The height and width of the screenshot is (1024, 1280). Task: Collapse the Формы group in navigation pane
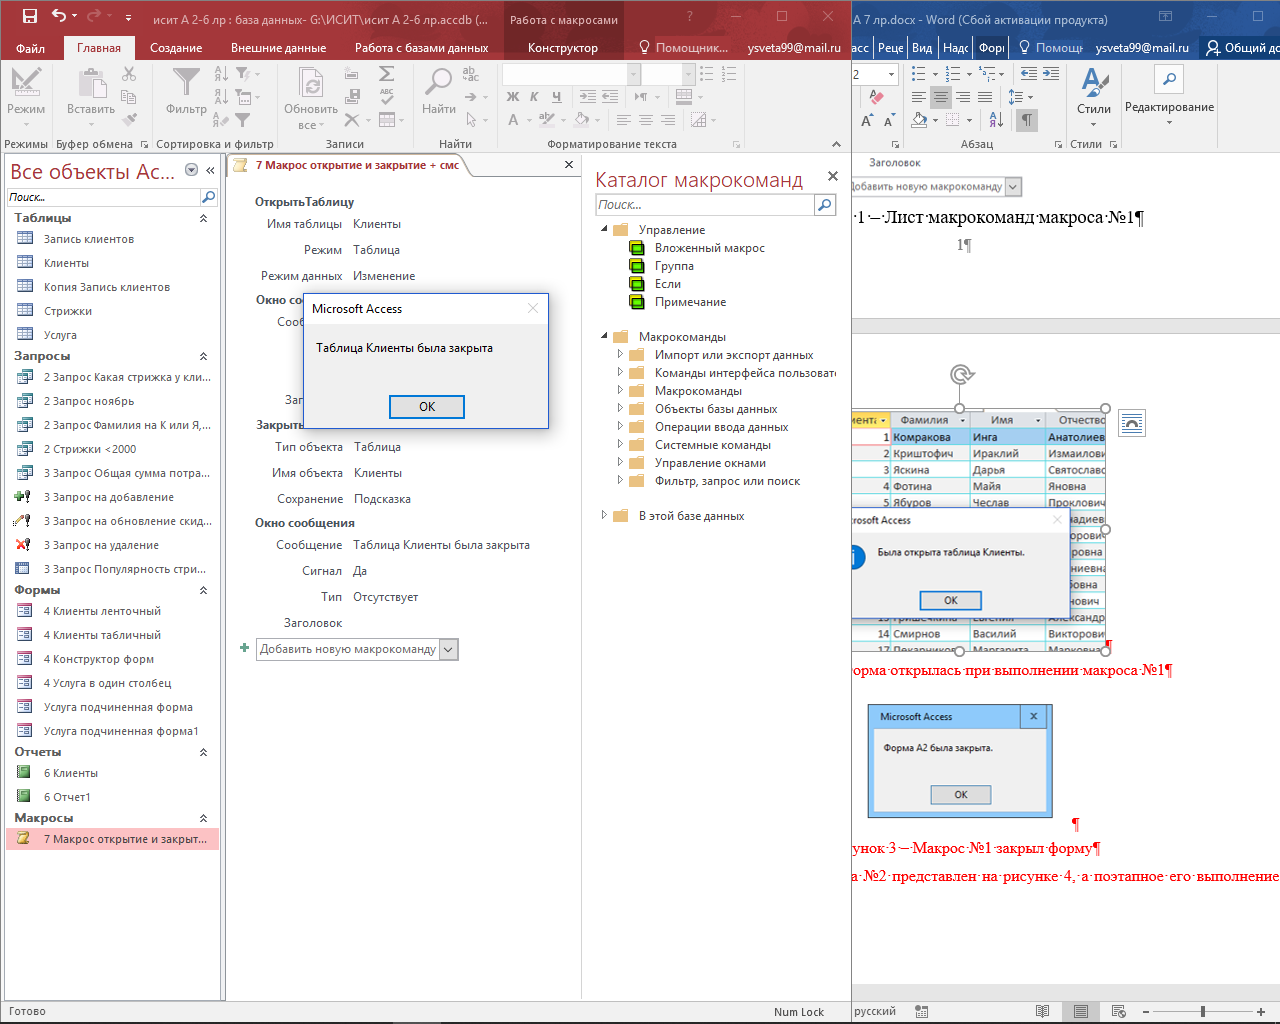[203, 590]
